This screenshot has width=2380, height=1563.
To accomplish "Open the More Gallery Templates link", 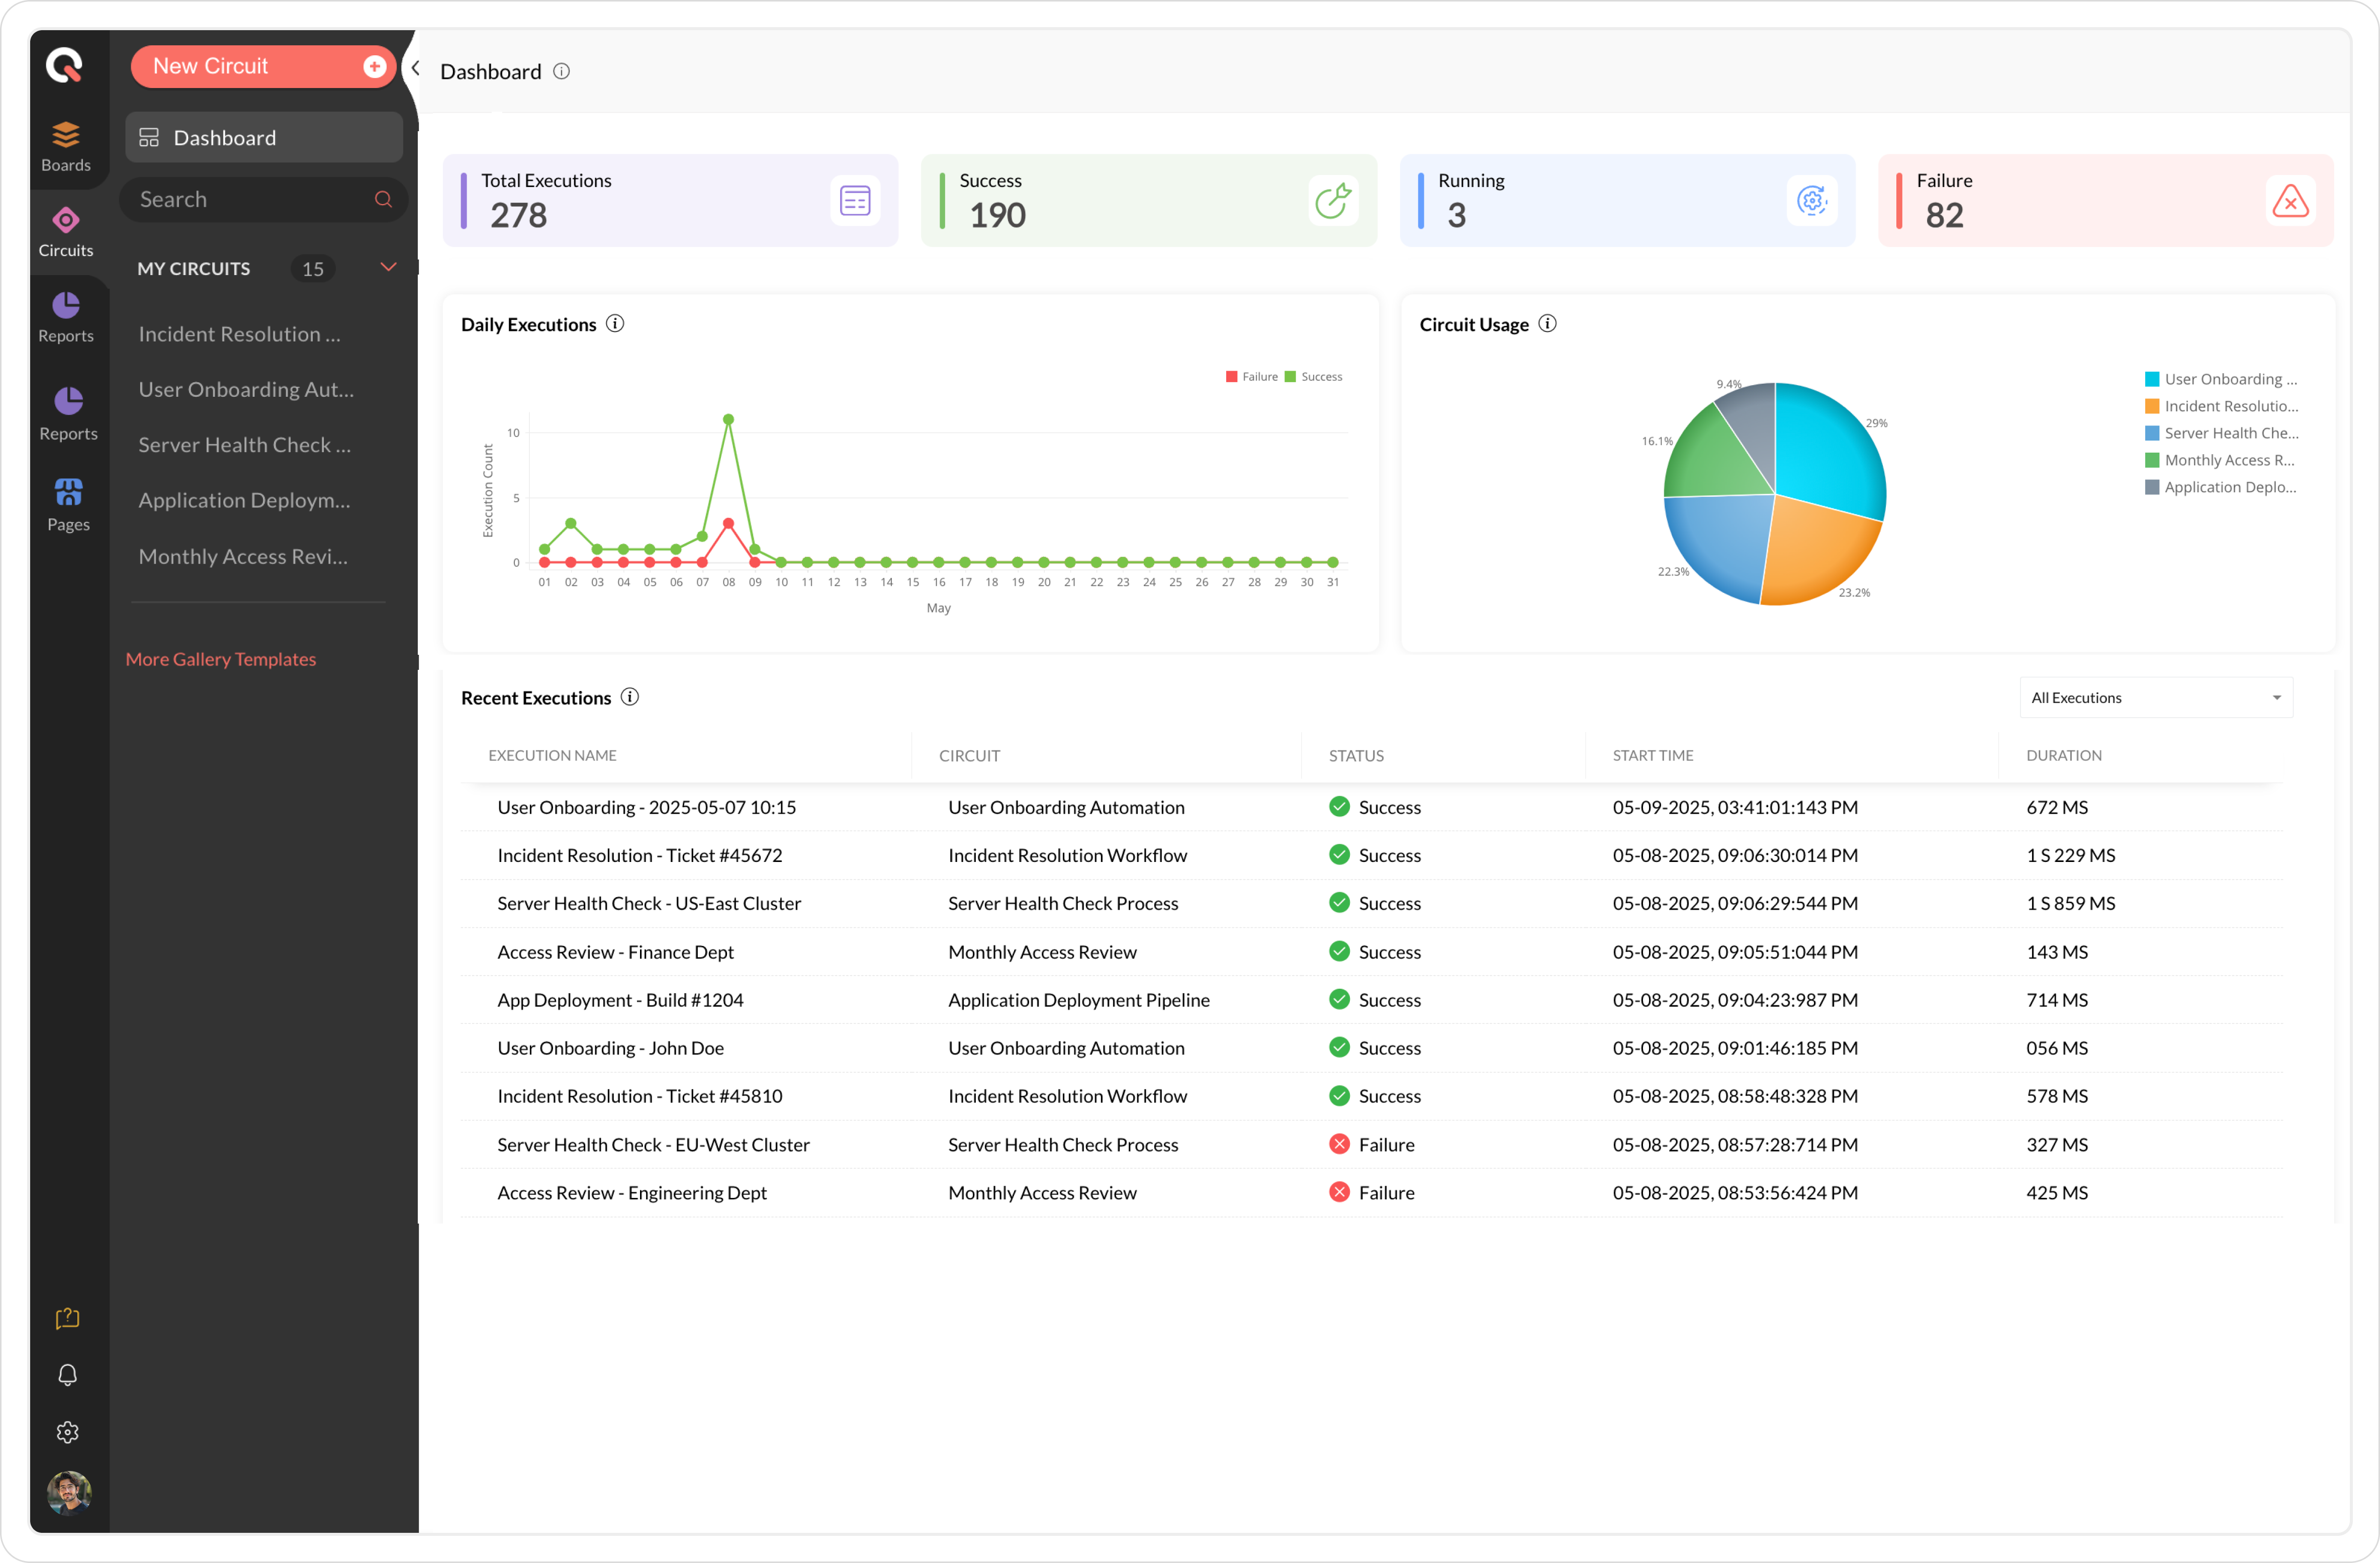I will (221, 659).
